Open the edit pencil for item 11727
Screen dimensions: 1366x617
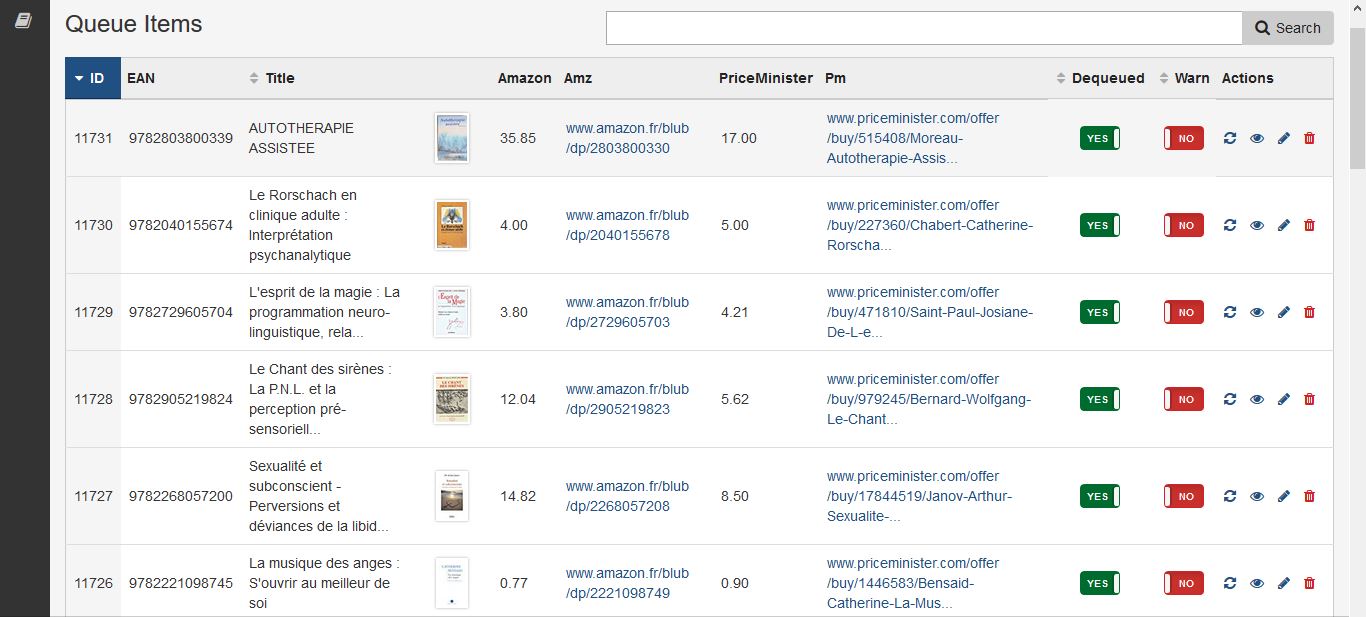(1284, 496)
